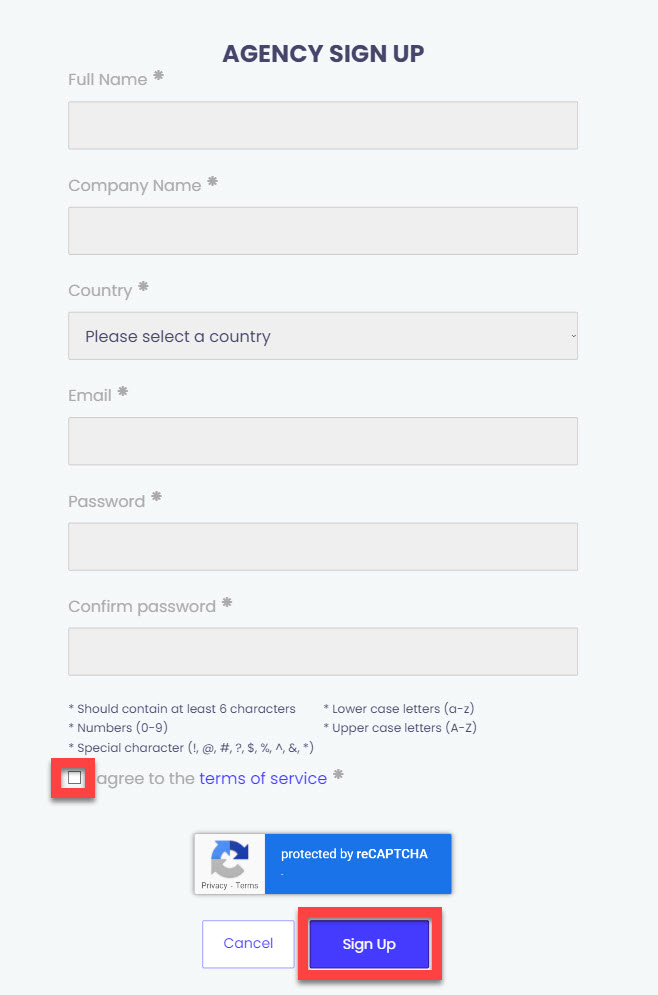Click the Email field label
This screenshot has width=658, height=995.
pyautogui.click(x=89, y=395)
